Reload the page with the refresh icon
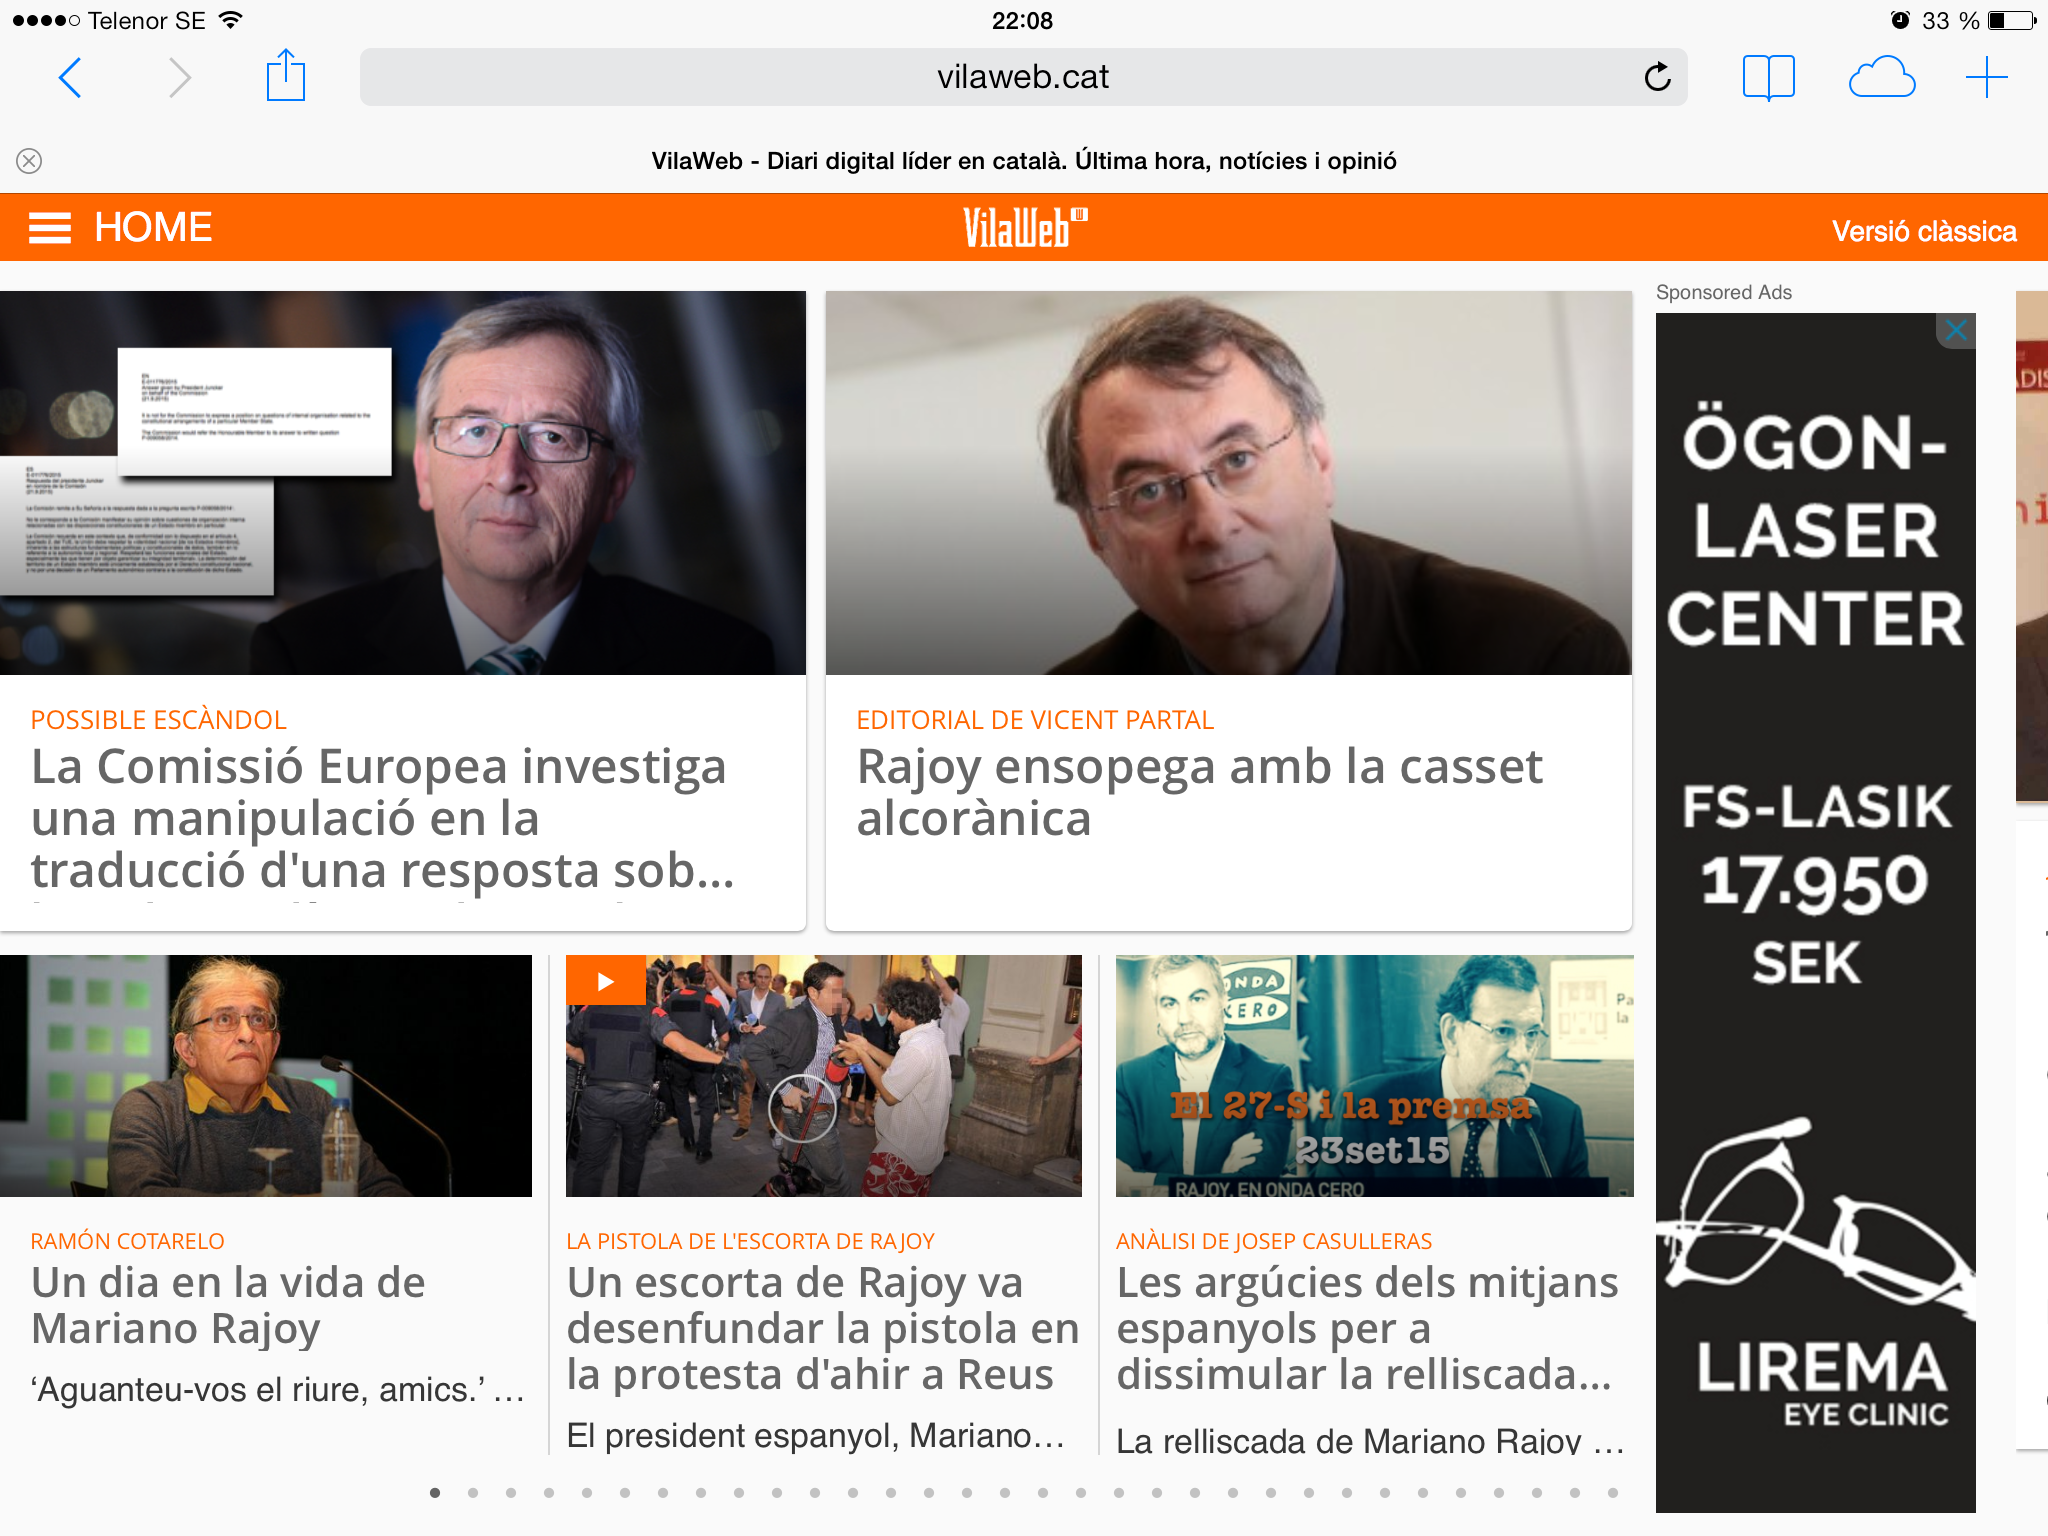This screenshot has width=2048, height=1536. pyautogui.click(x=1657, y=76)
